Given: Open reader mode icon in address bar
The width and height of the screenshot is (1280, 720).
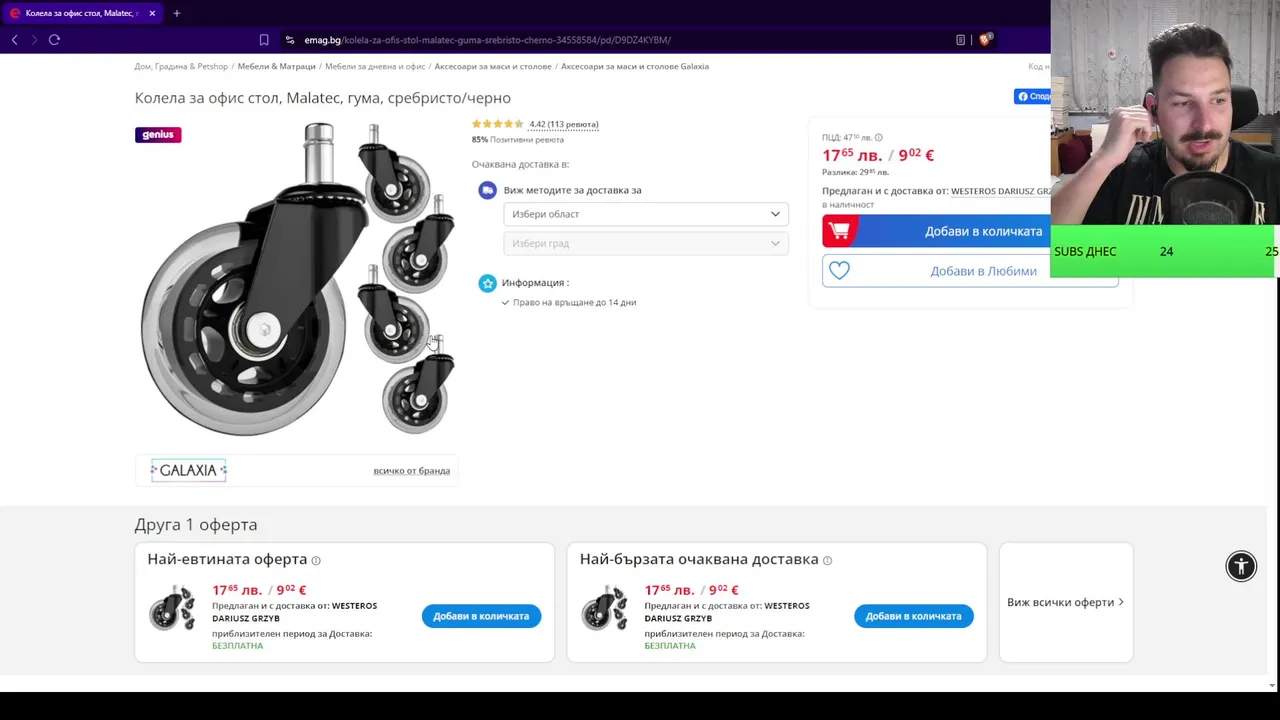Looking at the screenshot, I should tap(960, 40).
